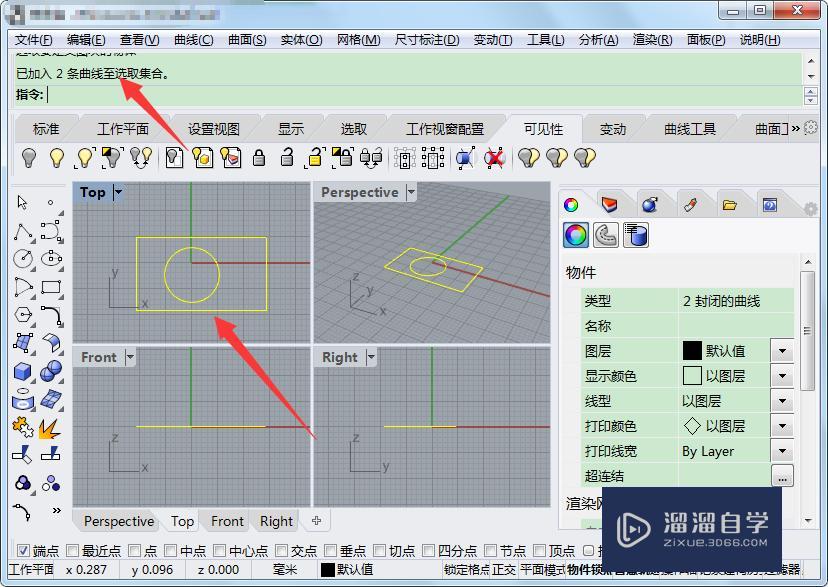Screen dimensions: 828x587
Task: Click the black 图层 layer color swatch
Action: 692,351
